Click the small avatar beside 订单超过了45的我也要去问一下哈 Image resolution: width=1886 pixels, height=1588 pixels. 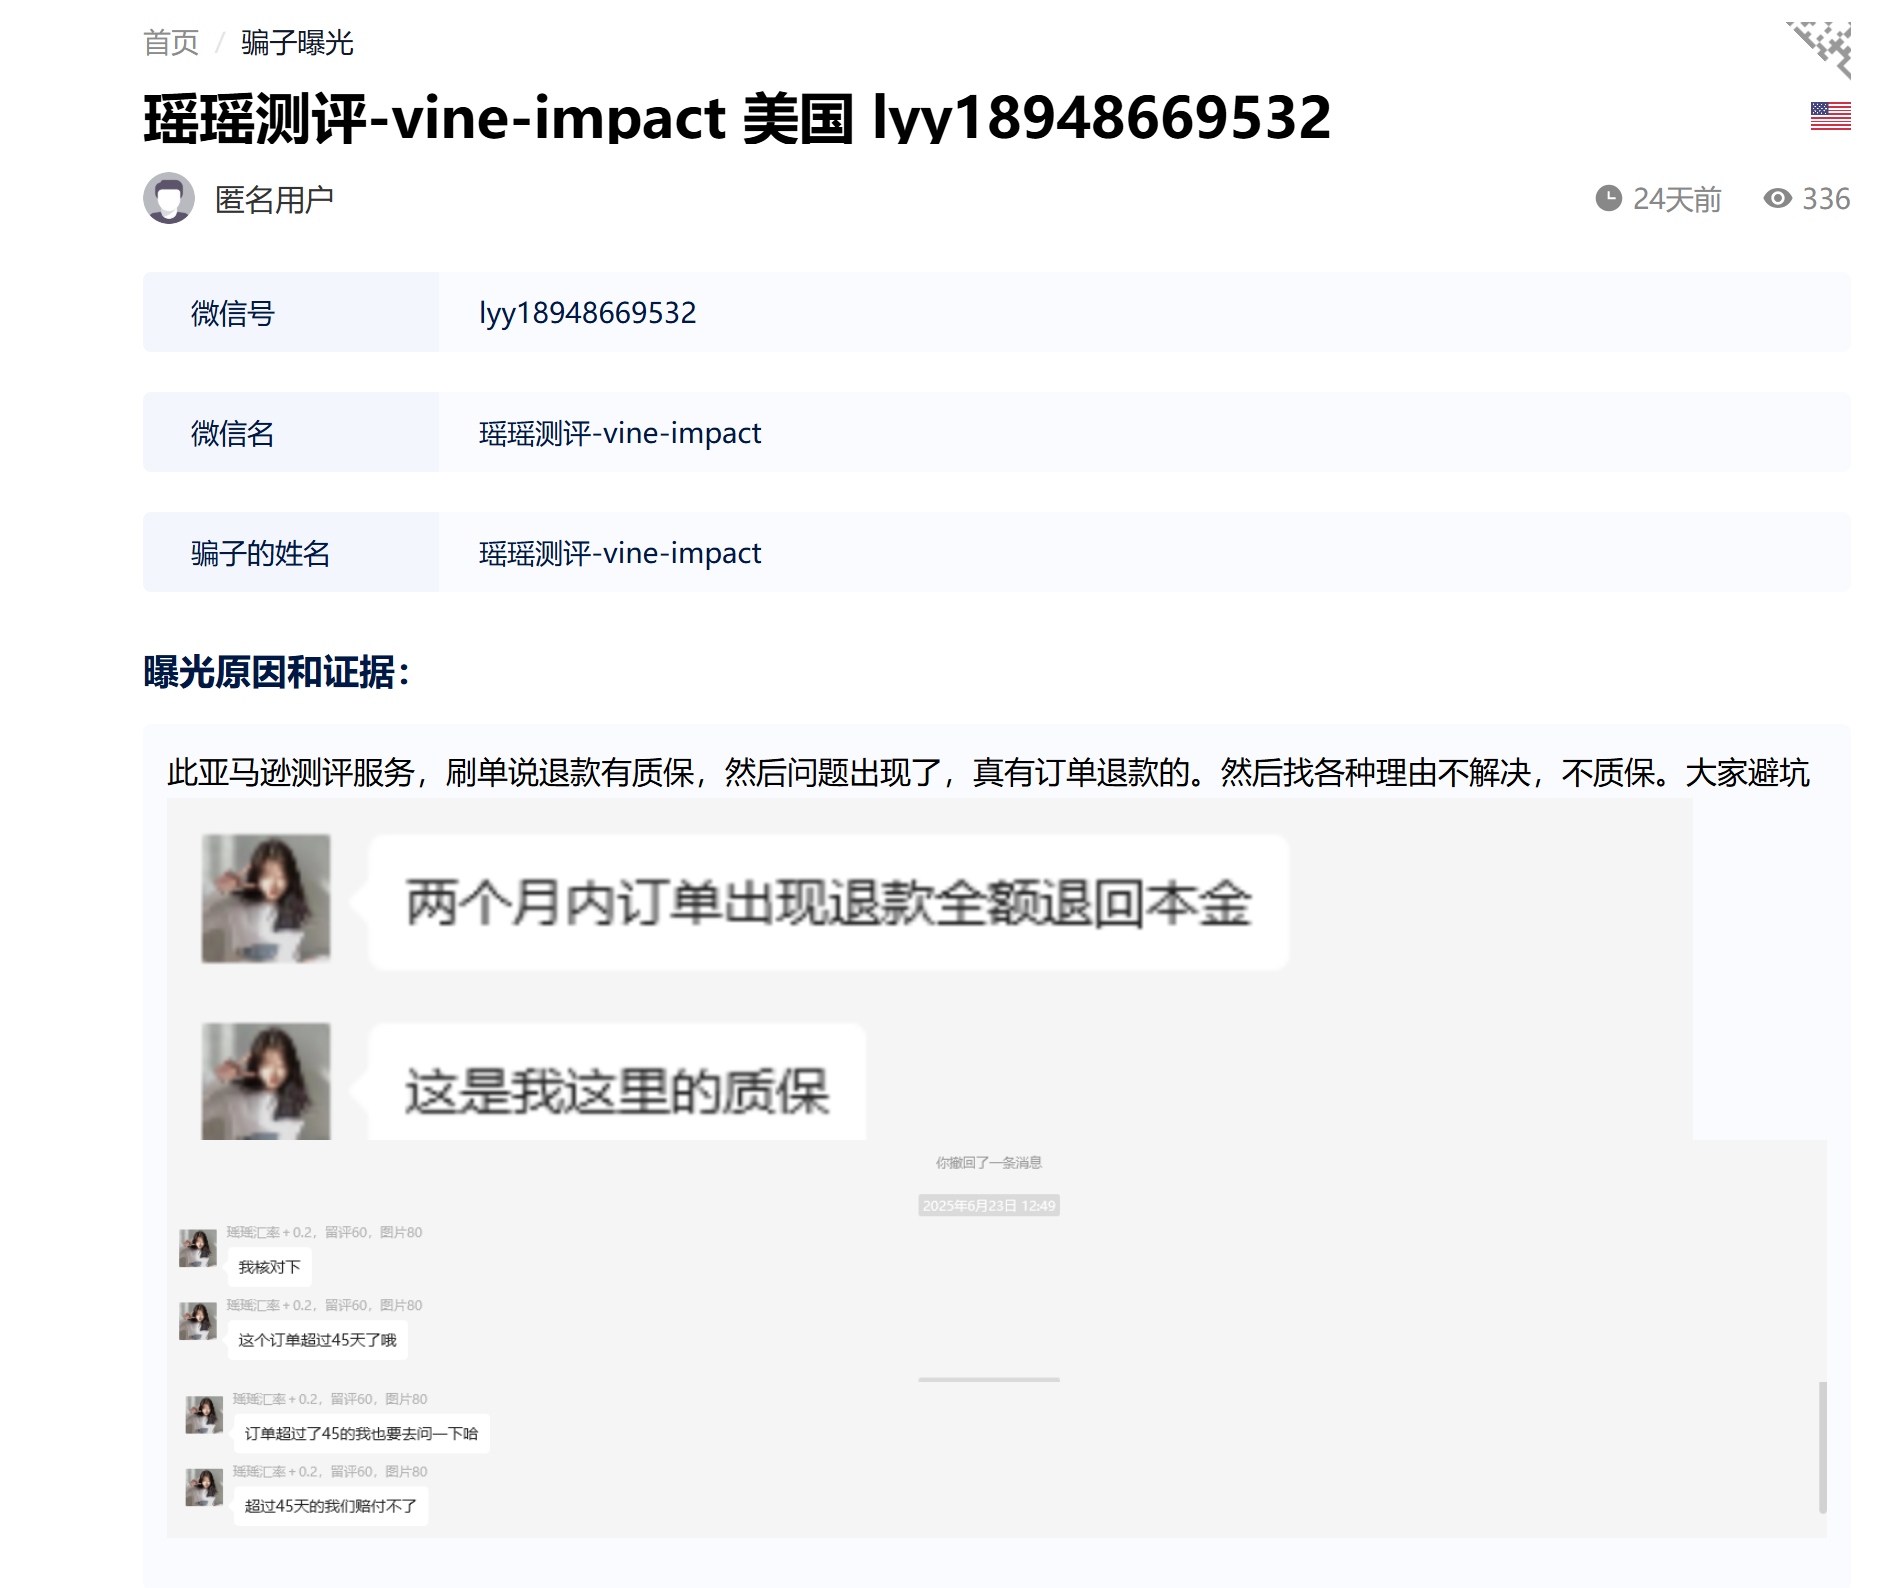(x=204, y=1415)
